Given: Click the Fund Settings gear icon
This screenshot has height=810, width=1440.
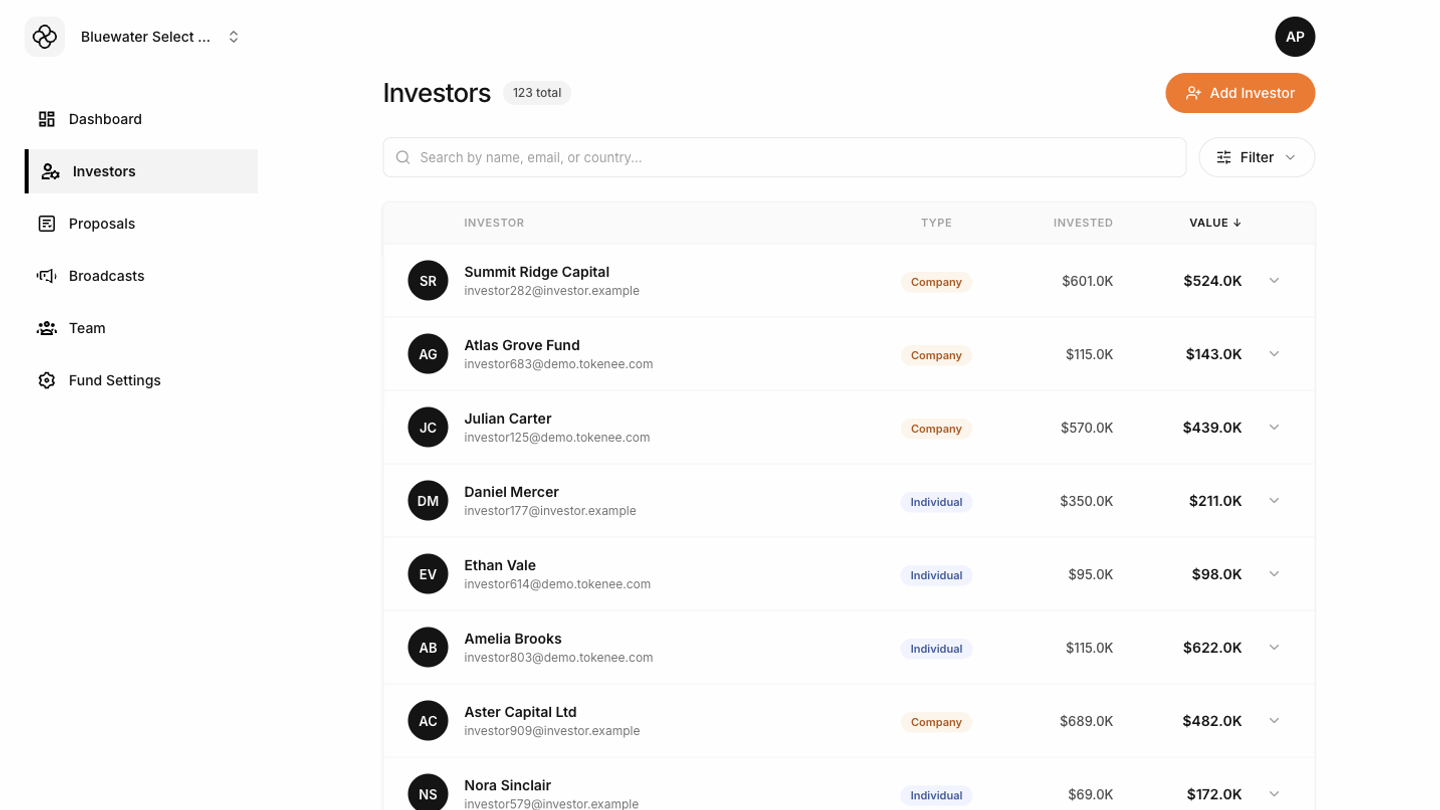Looking at the screenshot, I should coord(47,381).
